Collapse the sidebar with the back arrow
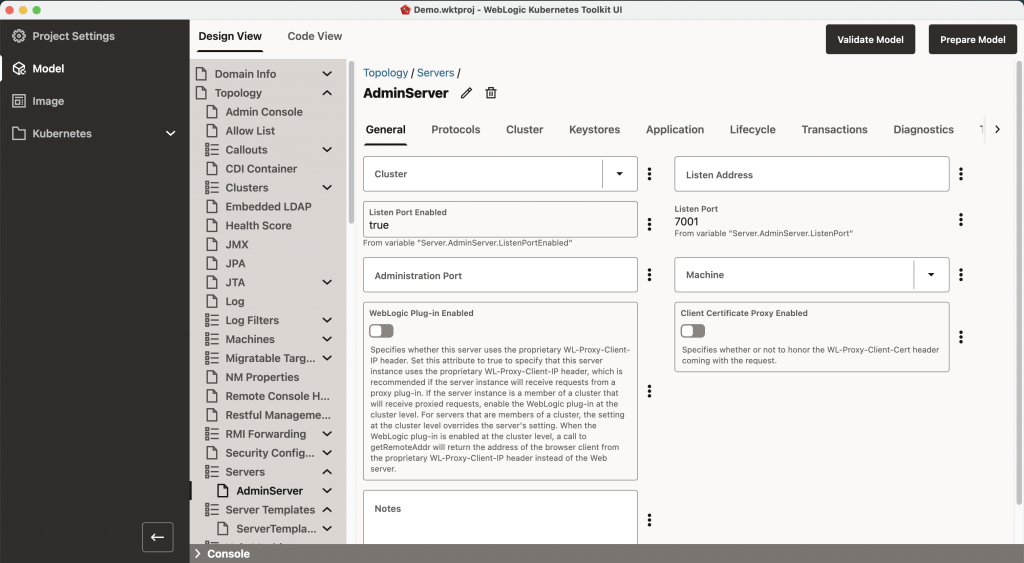1024x563 pixels. pyautogui.click(x=157, y=538)
